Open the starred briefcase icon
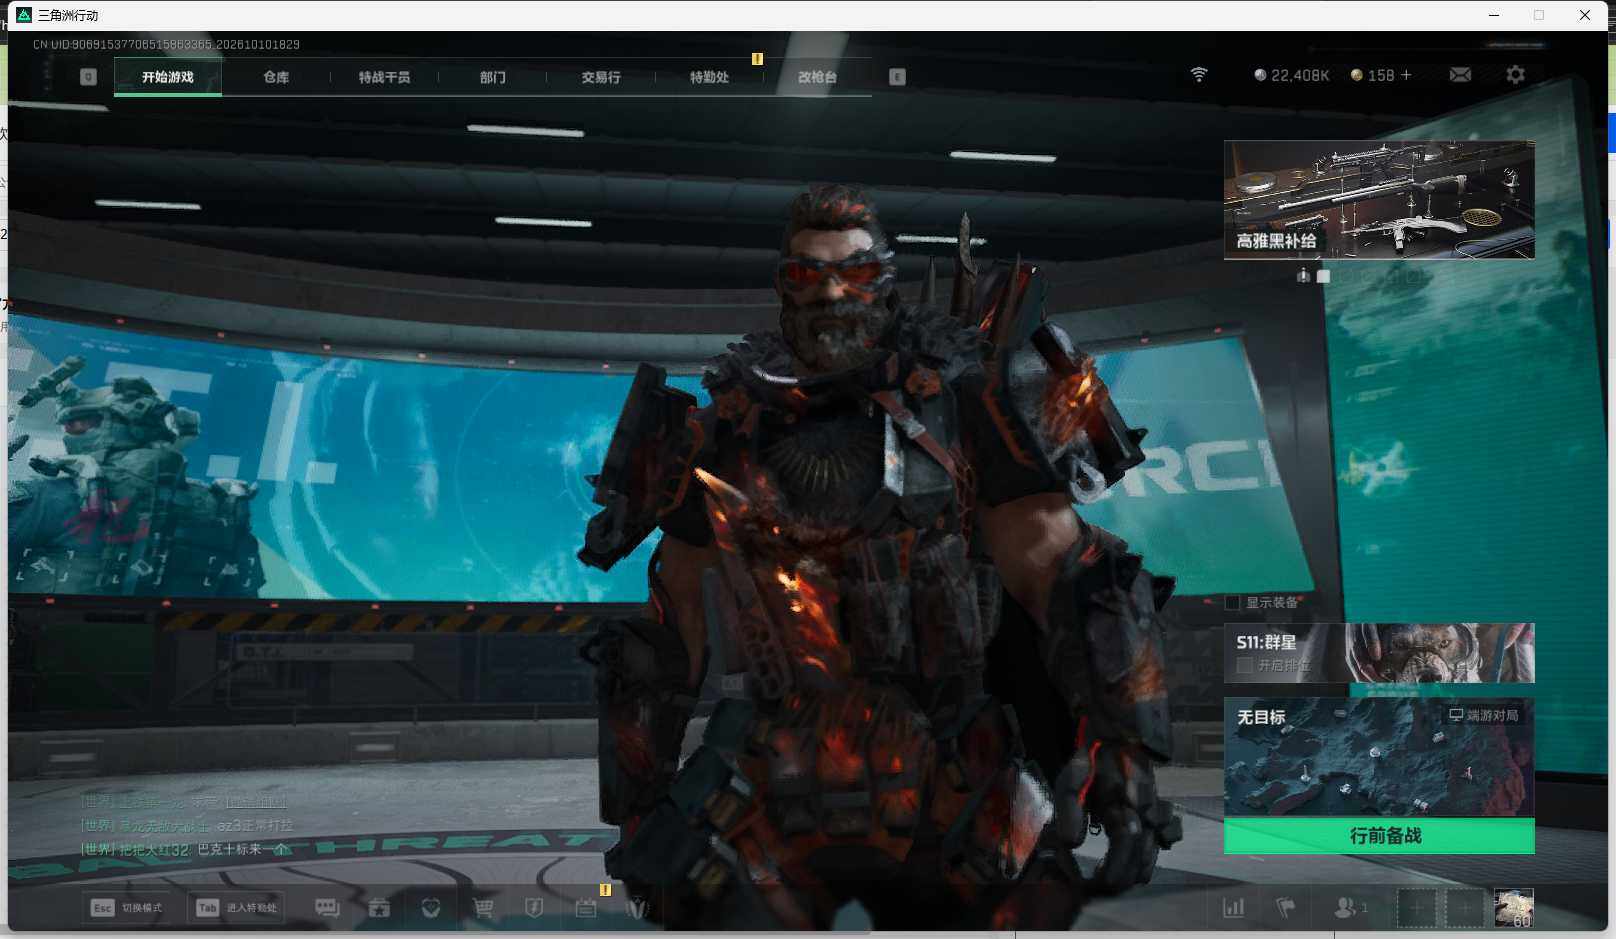 (x=379, y=908)
